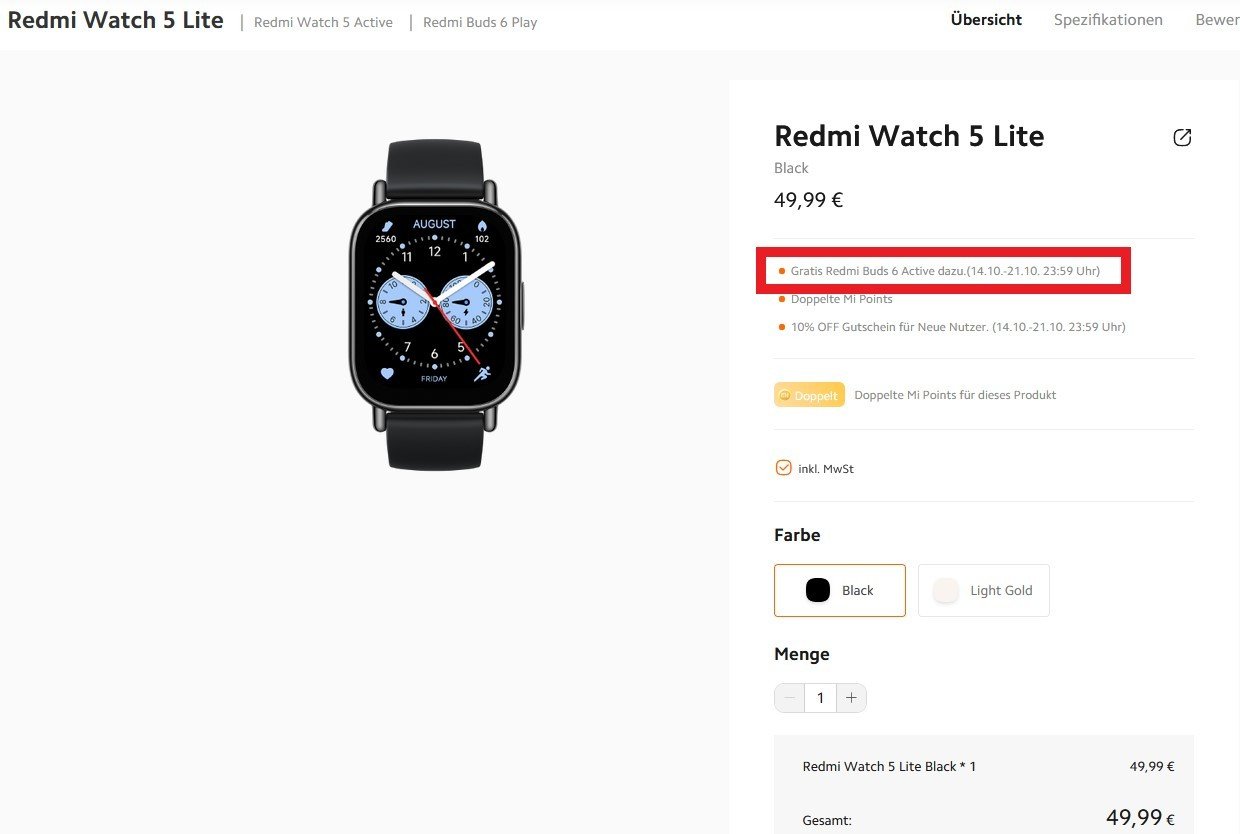
Task: Click the Doppelte Mi Points bullet
Action: pyautogui.click(x=841, y=299)
